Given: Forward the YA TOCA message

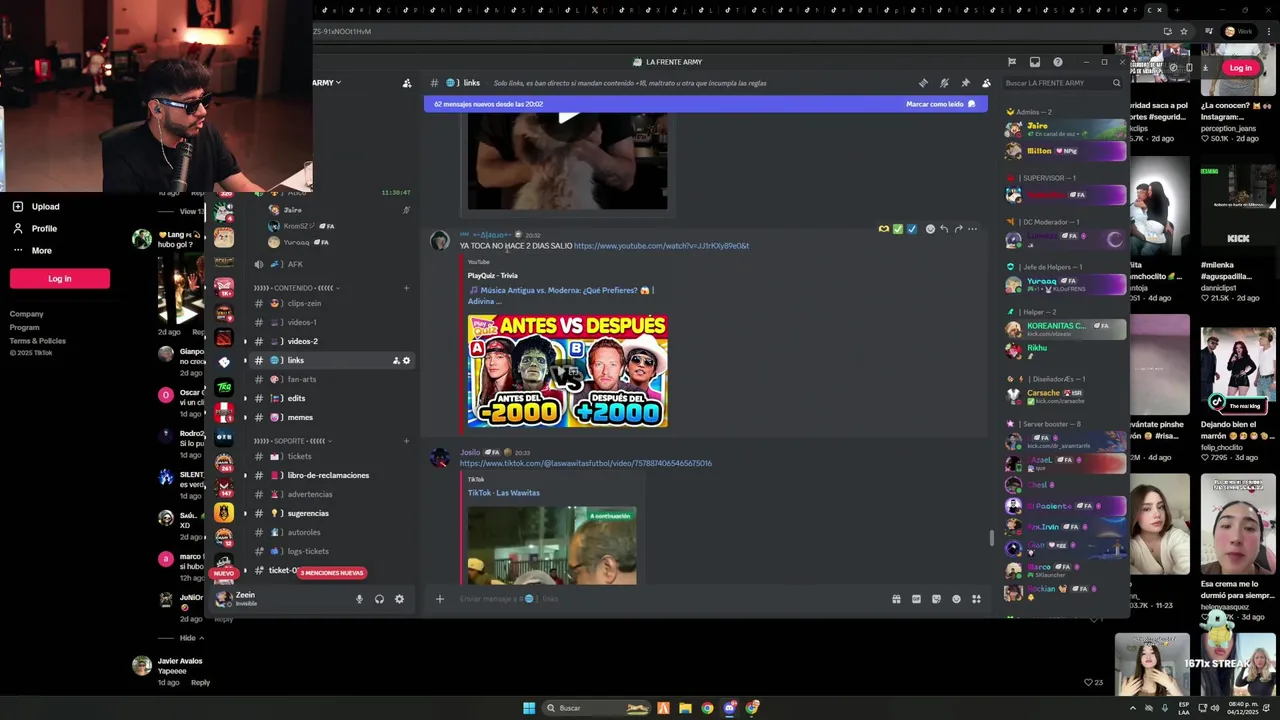Looking at the screenshot, I should [958, 229].
